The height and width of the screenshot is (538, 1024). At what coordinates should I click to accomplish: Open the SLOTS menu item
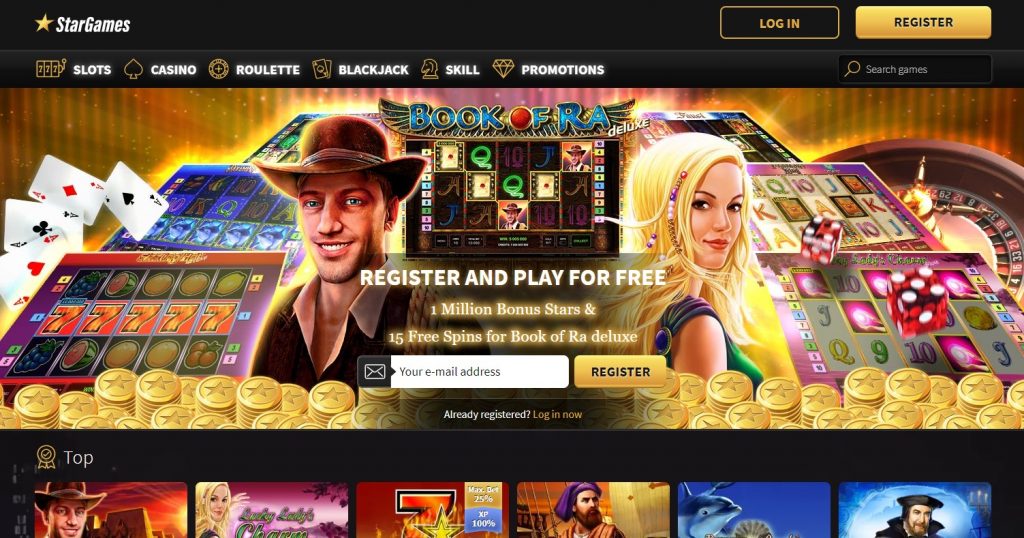(92, 69)
